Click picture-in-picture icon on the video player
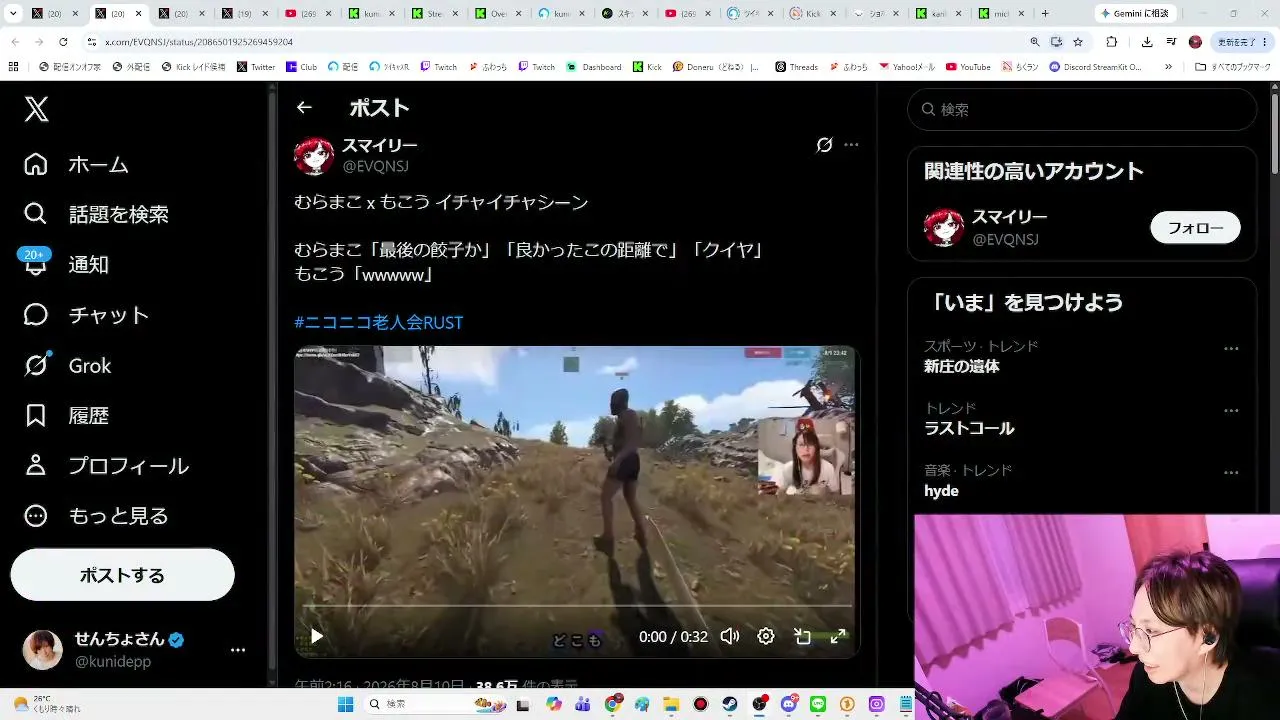Image resolution: width=1280 pixels, height=720 pixels. click(x=802, y=636)
